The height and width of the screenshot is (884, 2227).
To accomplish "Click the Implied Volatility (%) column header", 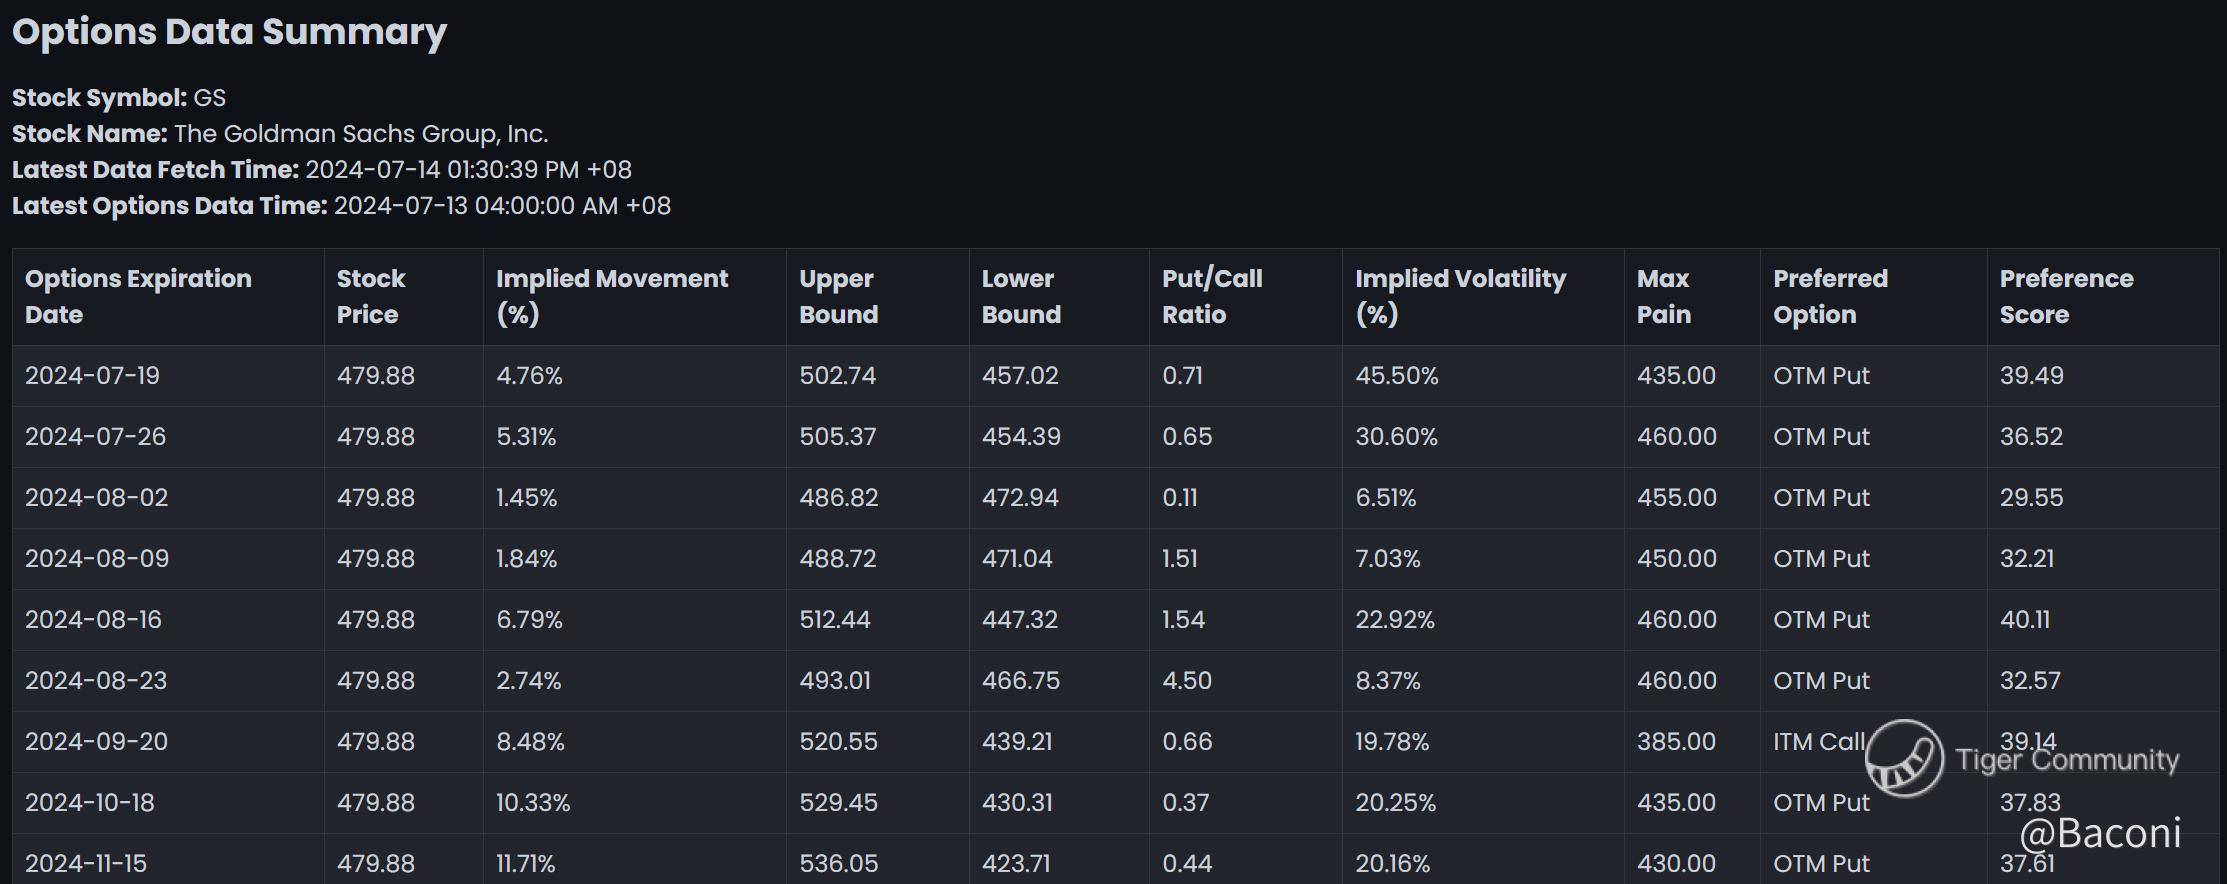I will click(1460, 296).
